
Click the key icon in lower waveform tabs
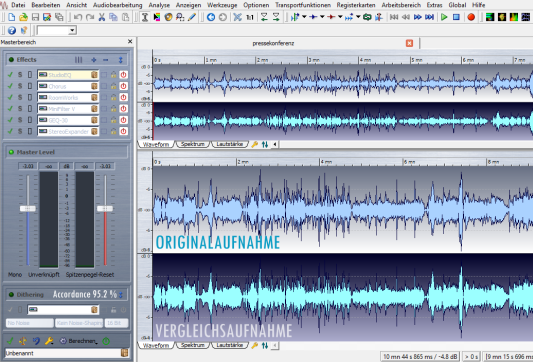(x=254, y=345)
